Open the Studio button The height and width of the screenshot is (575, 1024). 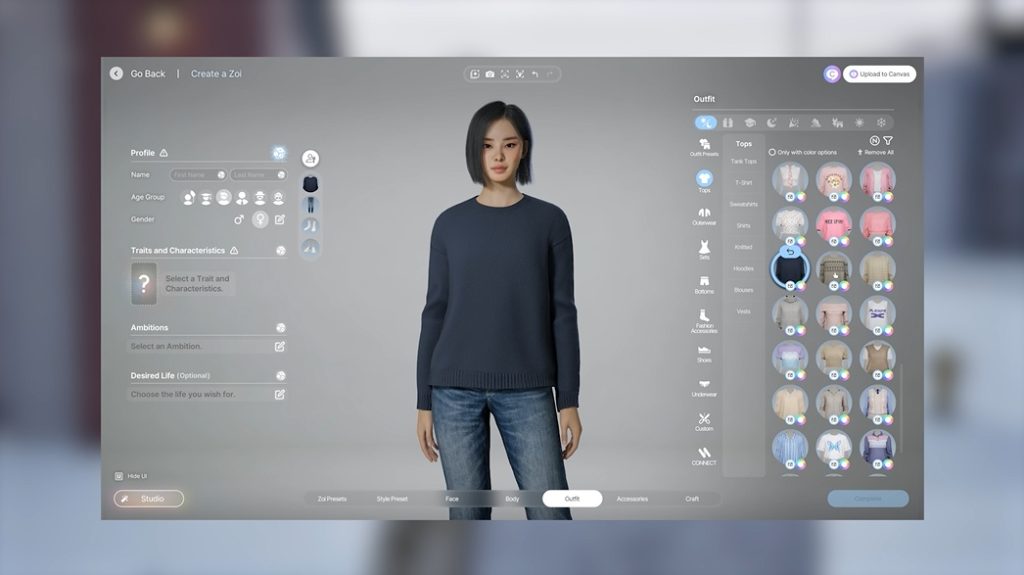148,498
